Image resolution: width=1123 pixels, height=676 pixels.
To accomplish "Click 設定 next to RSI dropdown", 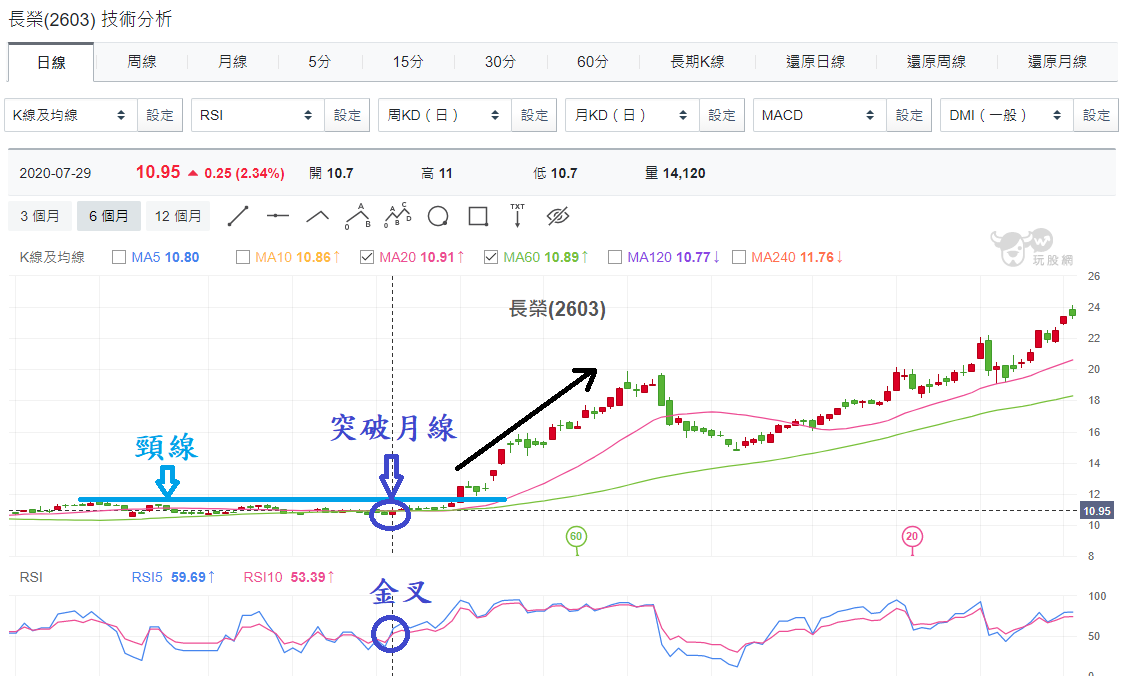I will click(347, 115).
